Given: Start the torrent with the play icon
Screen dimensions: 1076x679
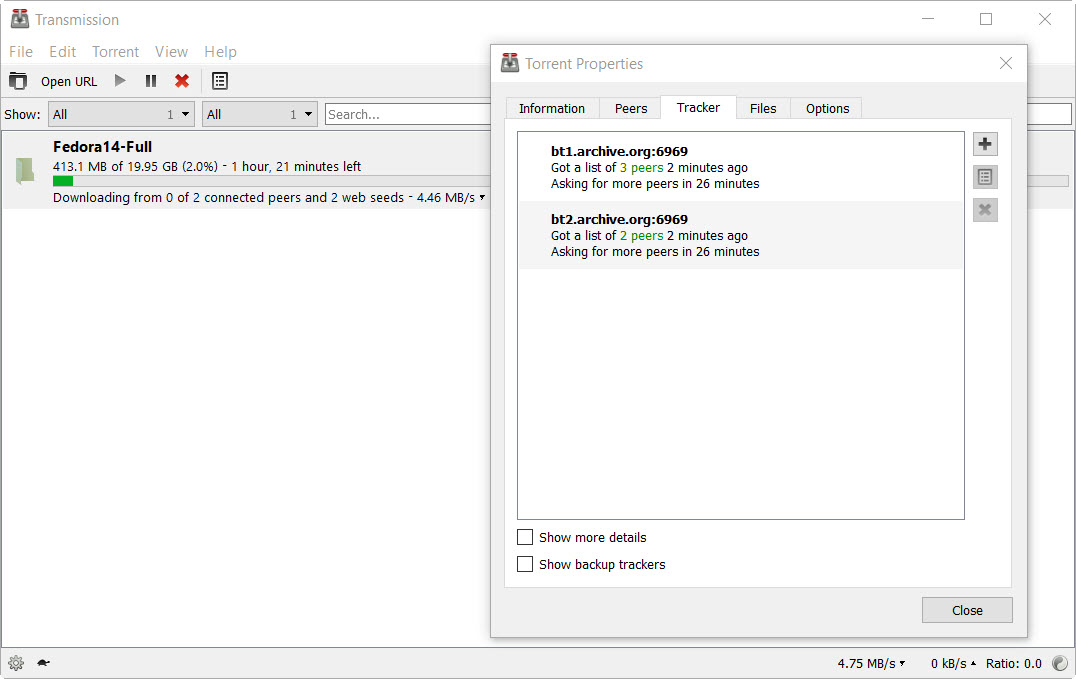Looking at the screenshot, I should pyautogui.click(x=120, y=81).
